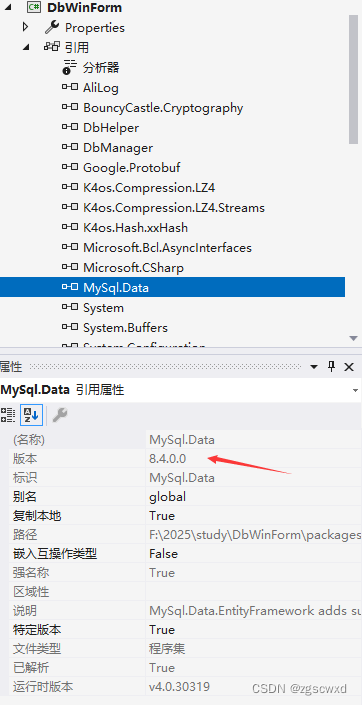This screenshot has height=705, width=362.
Task: Click the DbHelper reference icon
Action: coord(70,127)
